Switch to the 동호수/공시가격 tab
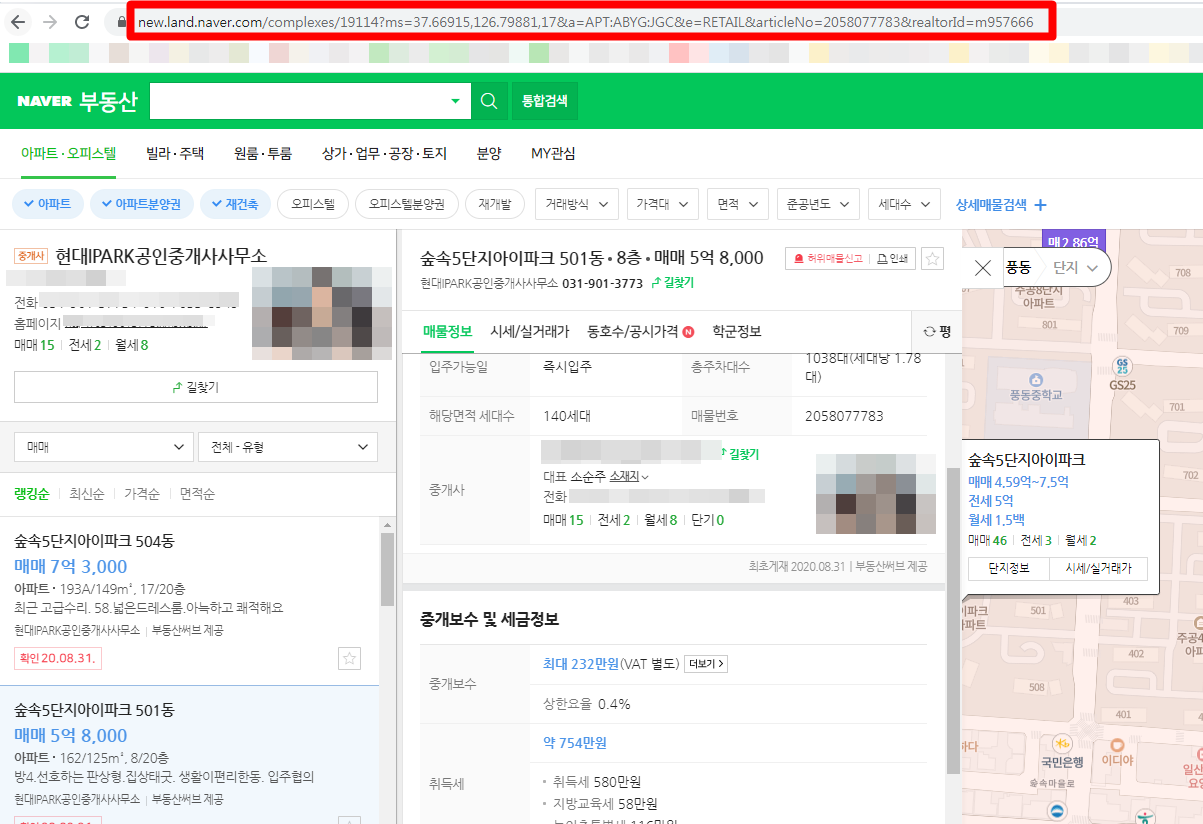This screenshot has height=824, width=1203. click(641, 331)
